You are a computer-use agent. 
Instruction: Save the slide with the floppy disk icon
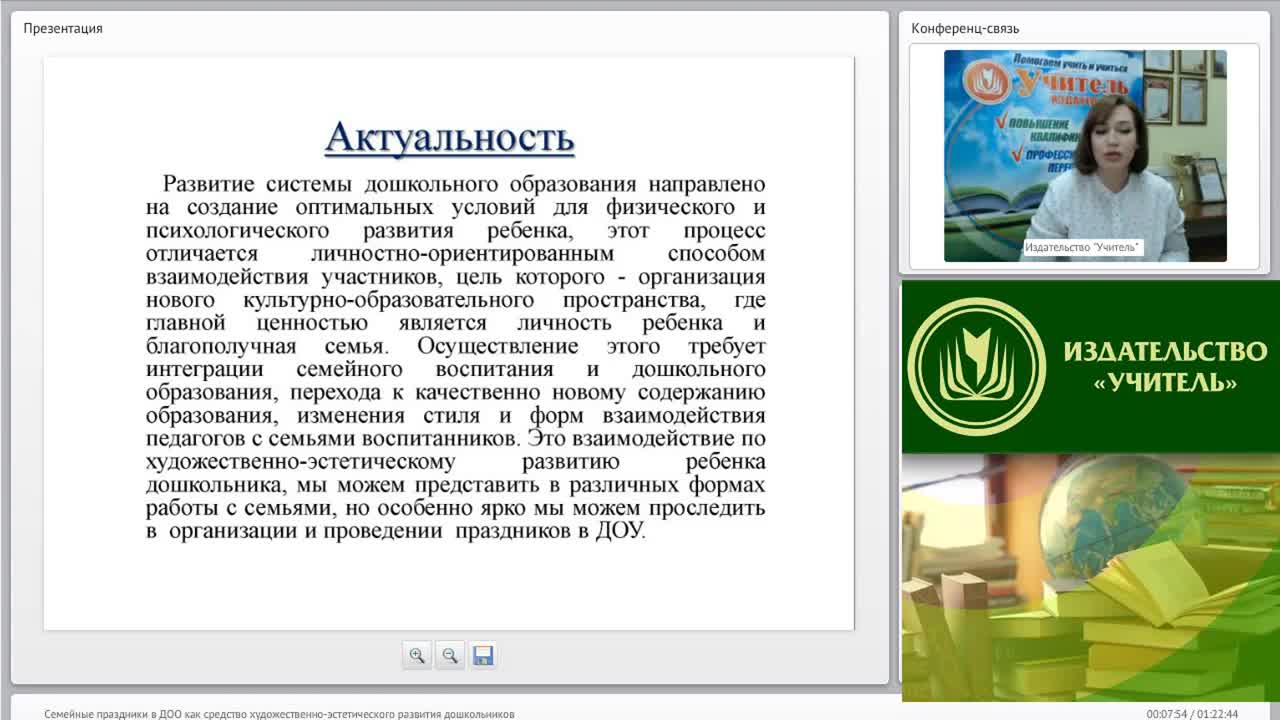pyautogui.click(x=483, y=655)
